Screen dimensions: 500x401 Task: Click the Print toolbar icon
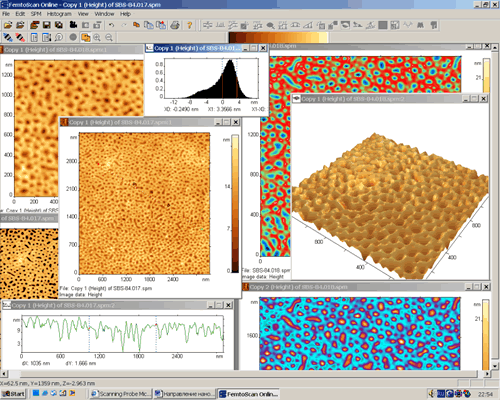pos(175,25)
